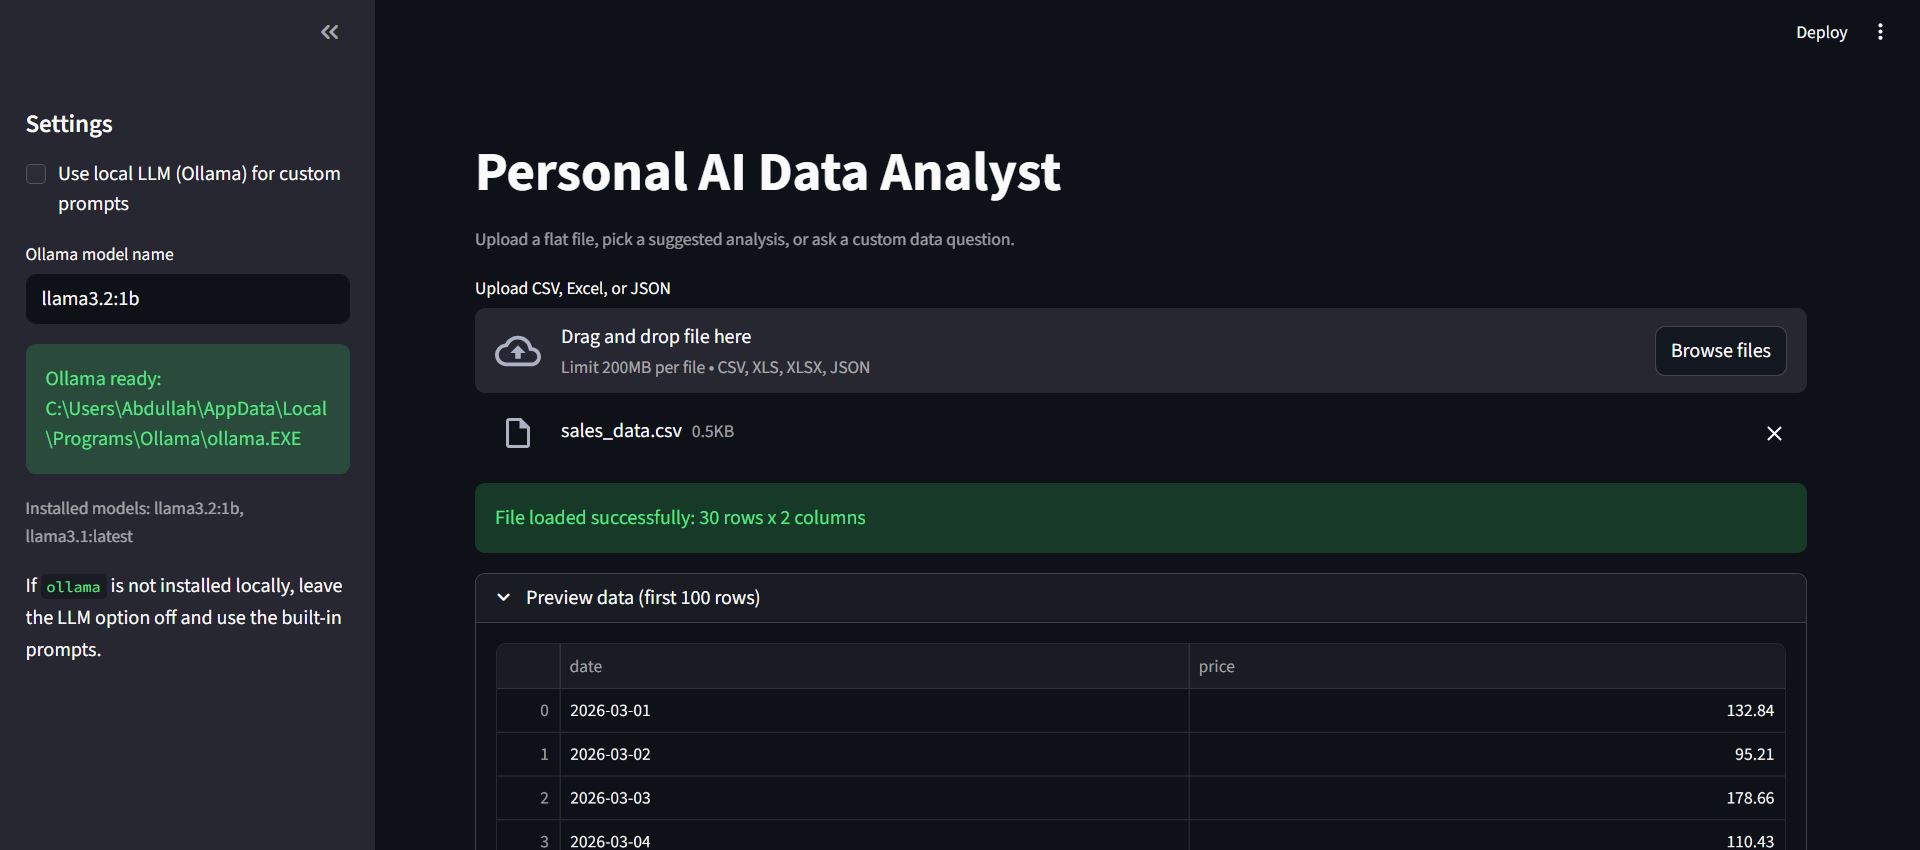Screen dimensions: 1920x850
Task: Click the 'date' column header
Action: [586, 665]
